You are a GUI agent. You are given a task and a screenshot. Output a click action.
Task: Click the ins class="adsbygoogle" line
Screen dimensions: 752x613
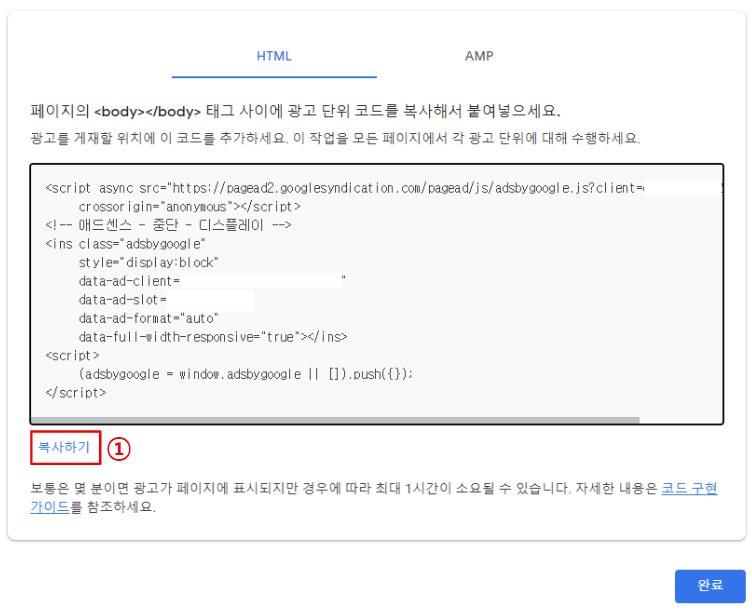(x=125, y=244)
